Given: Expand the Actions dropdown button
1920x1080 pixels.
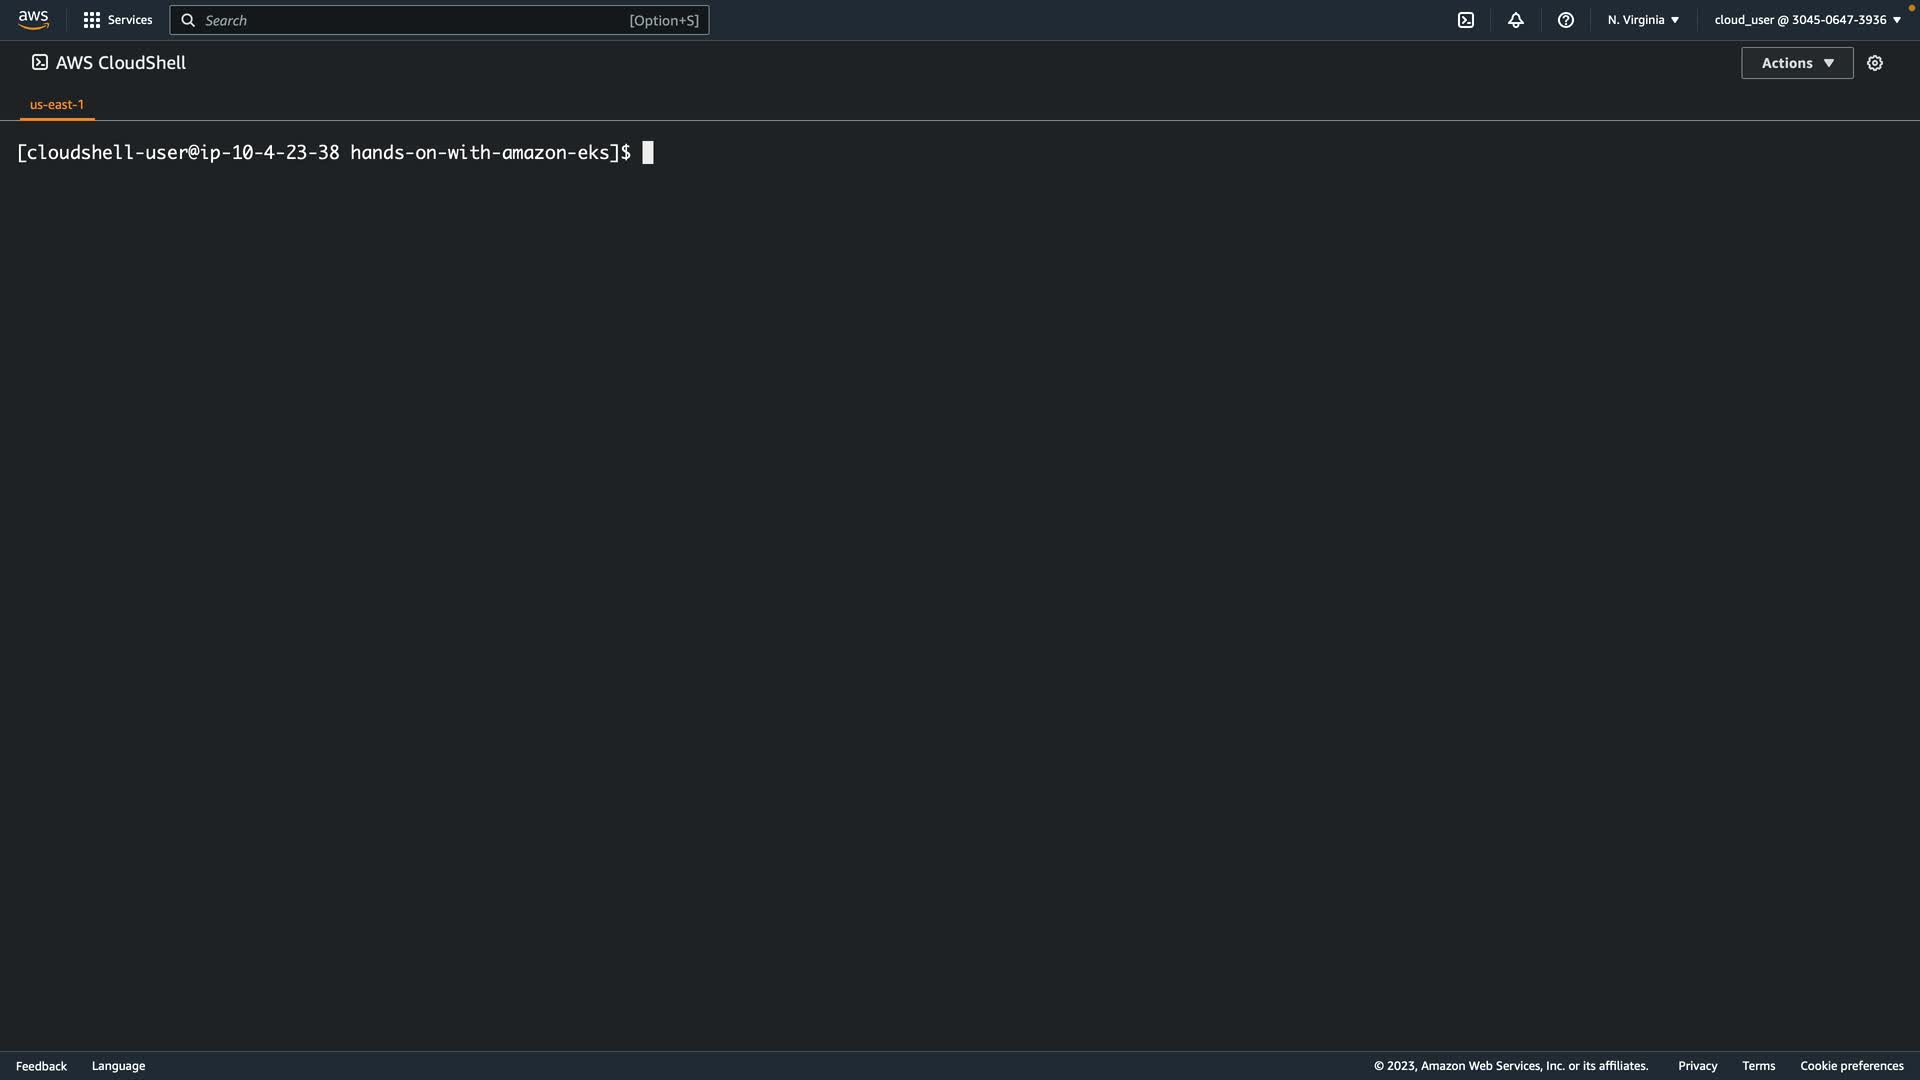Looking at the screenshot, I should coord(1797,63).
